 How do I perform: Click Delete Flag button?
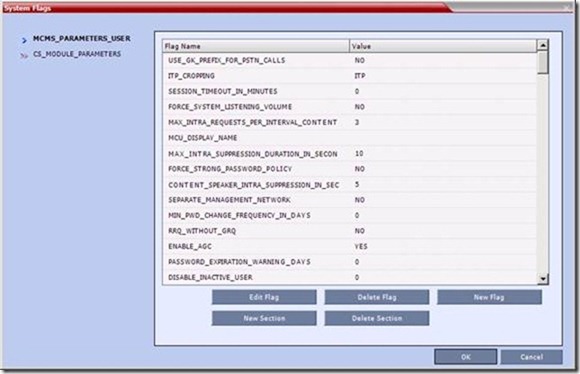tap(377, 297)
